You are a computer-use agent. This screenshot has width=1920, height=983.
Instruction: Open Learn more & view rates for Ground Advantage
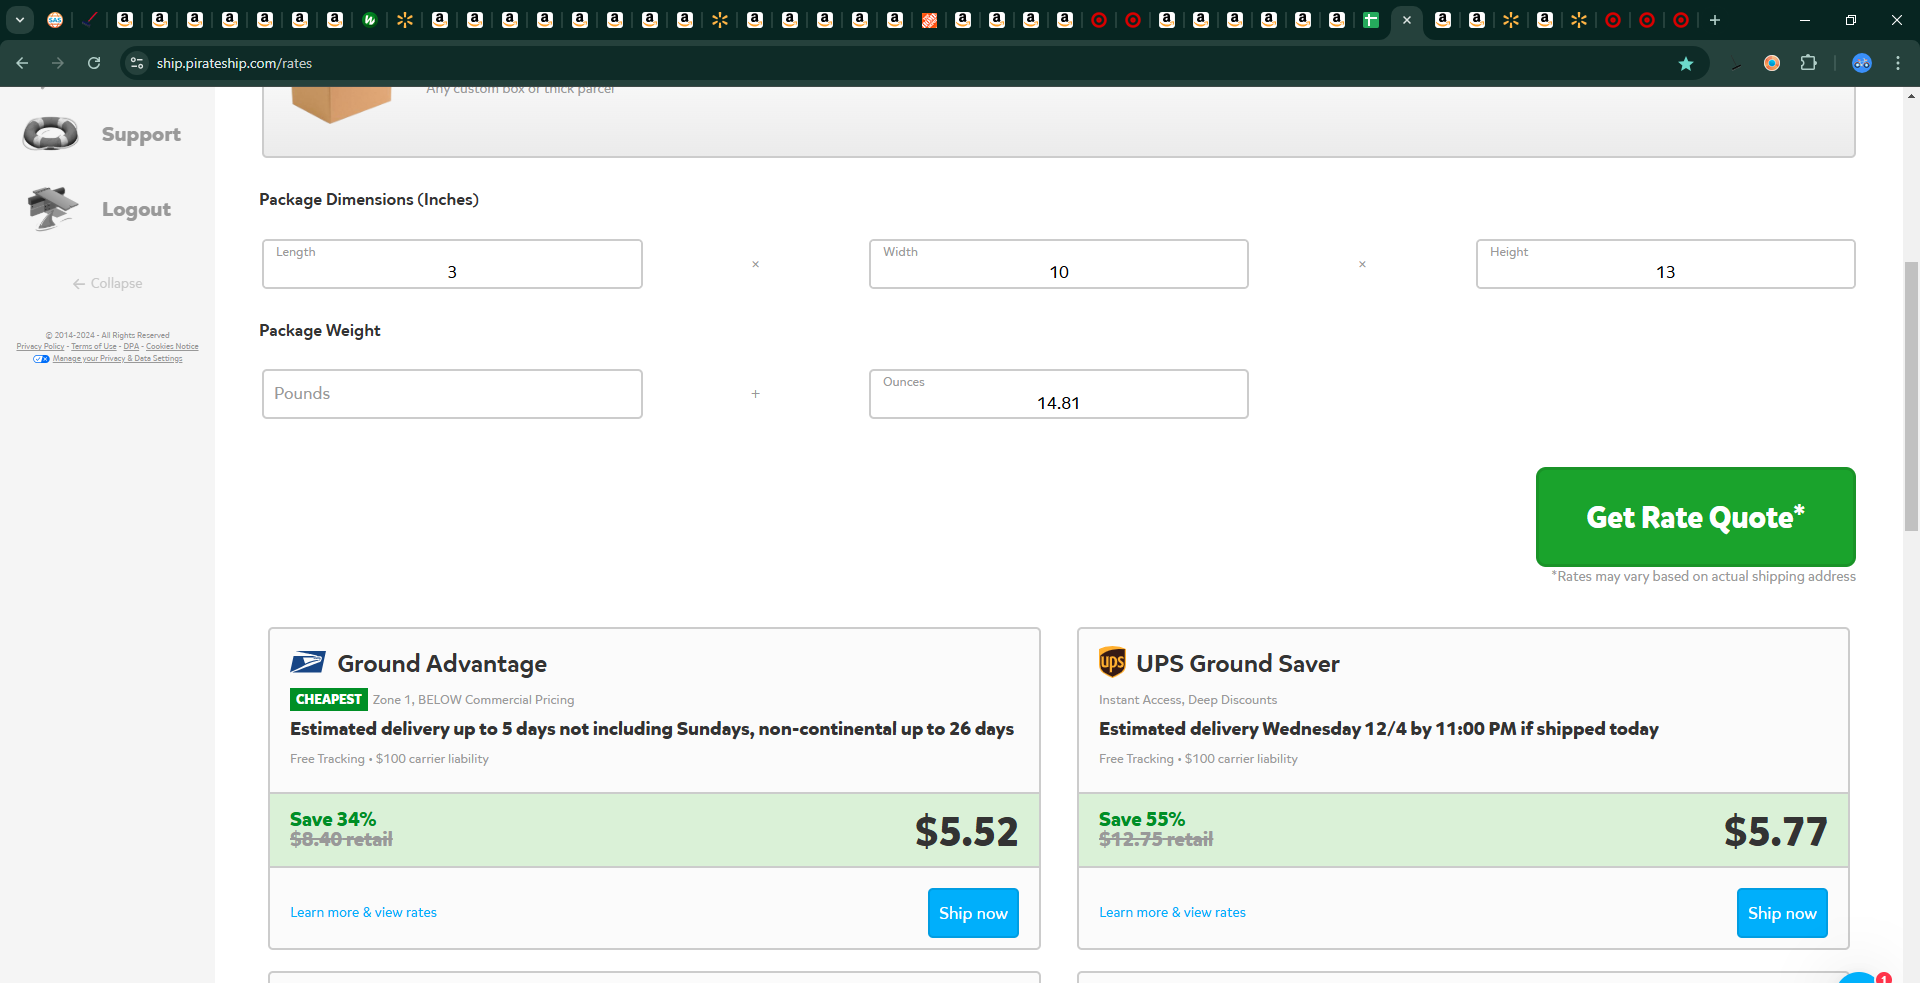click(363, 912)
